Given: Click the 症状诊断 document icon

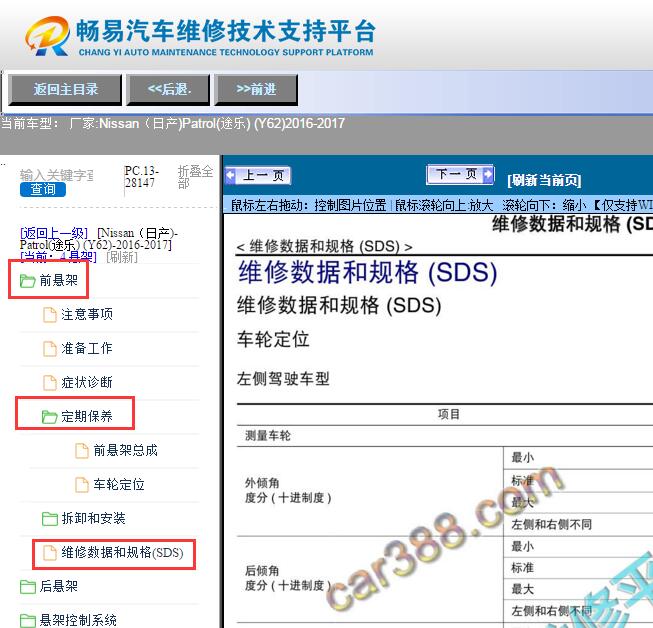Looking at the screenshot, I should 50,382.
